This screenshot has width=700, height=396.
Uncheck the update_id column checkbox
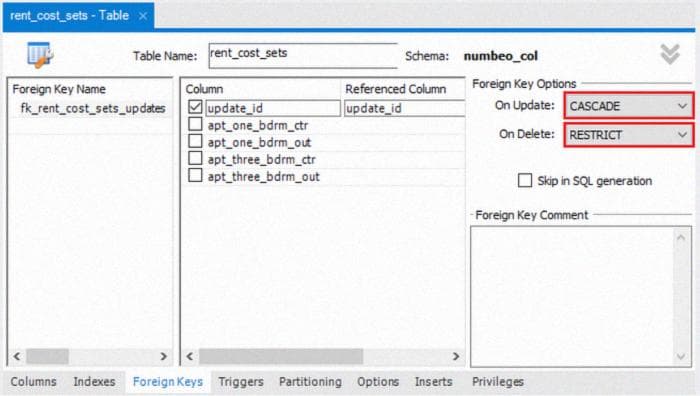(x=195, y=107)
